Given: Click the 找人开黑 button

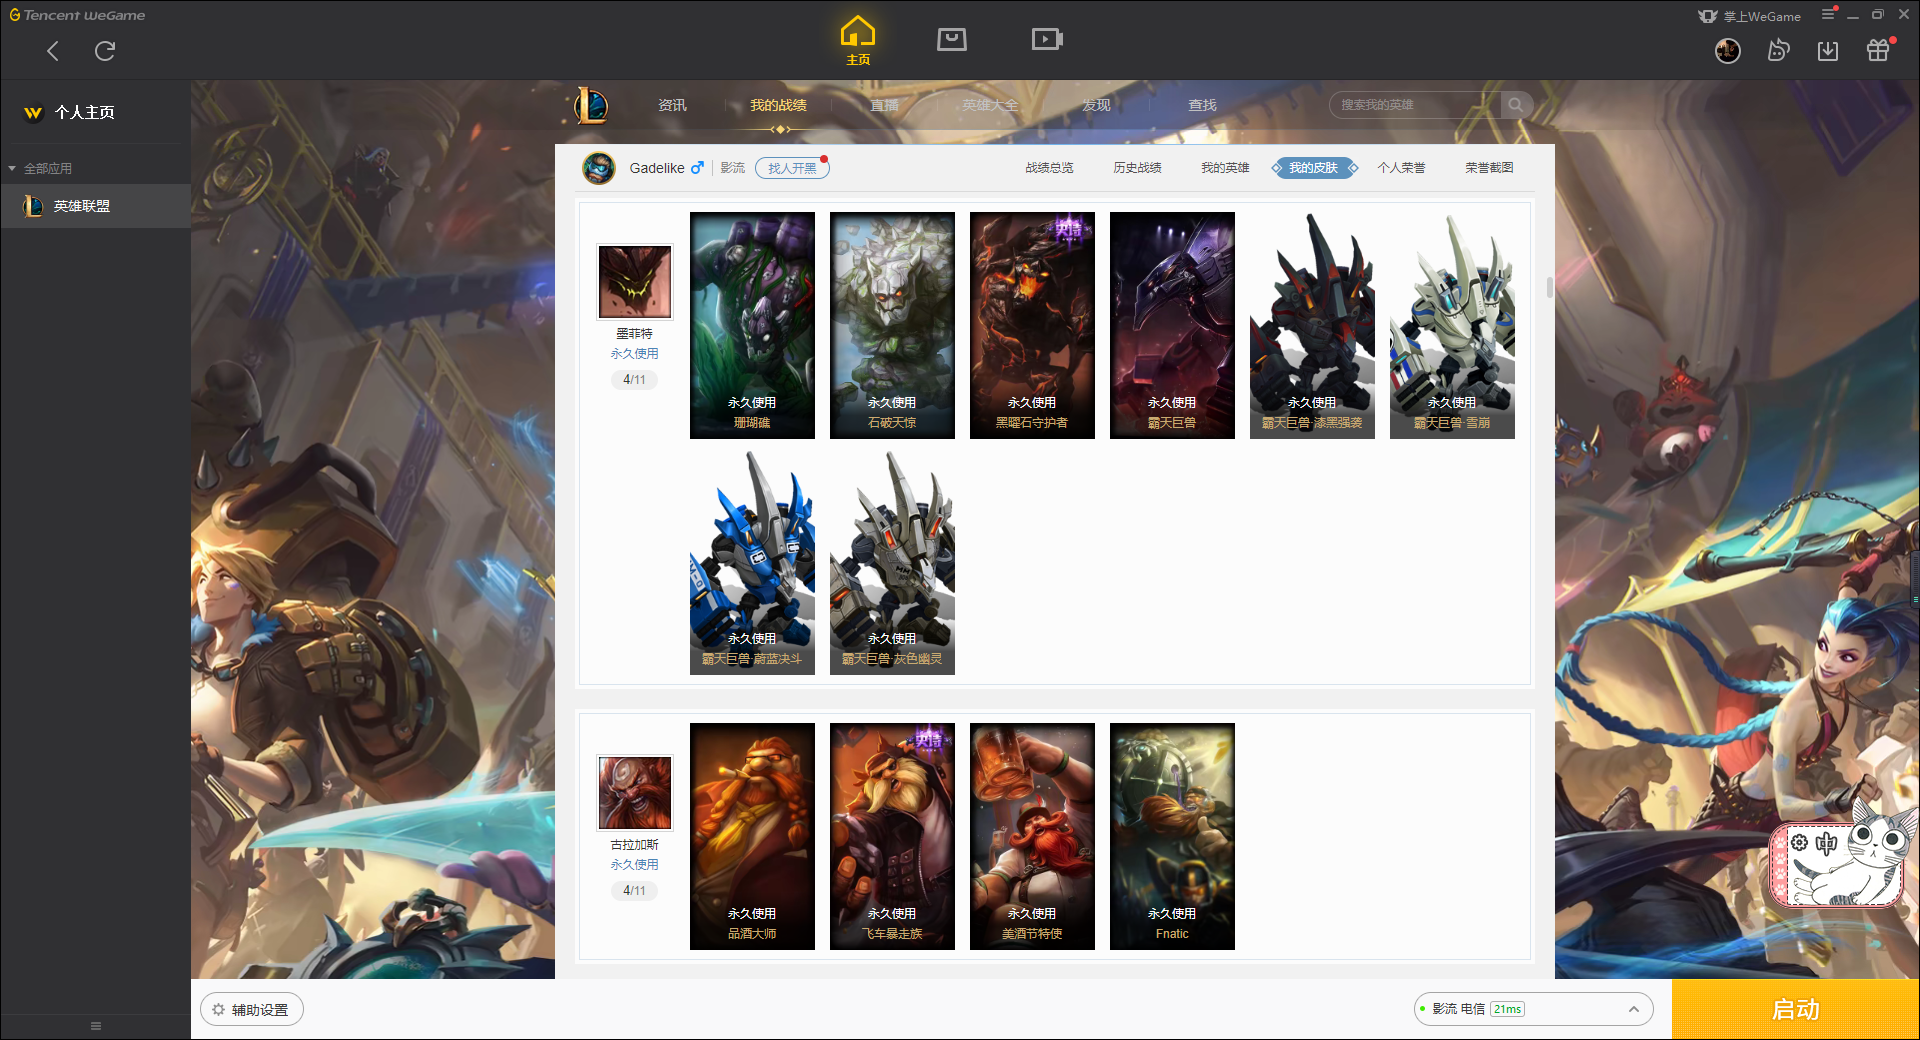Looking at the screenshot, I should pos(792,168).
